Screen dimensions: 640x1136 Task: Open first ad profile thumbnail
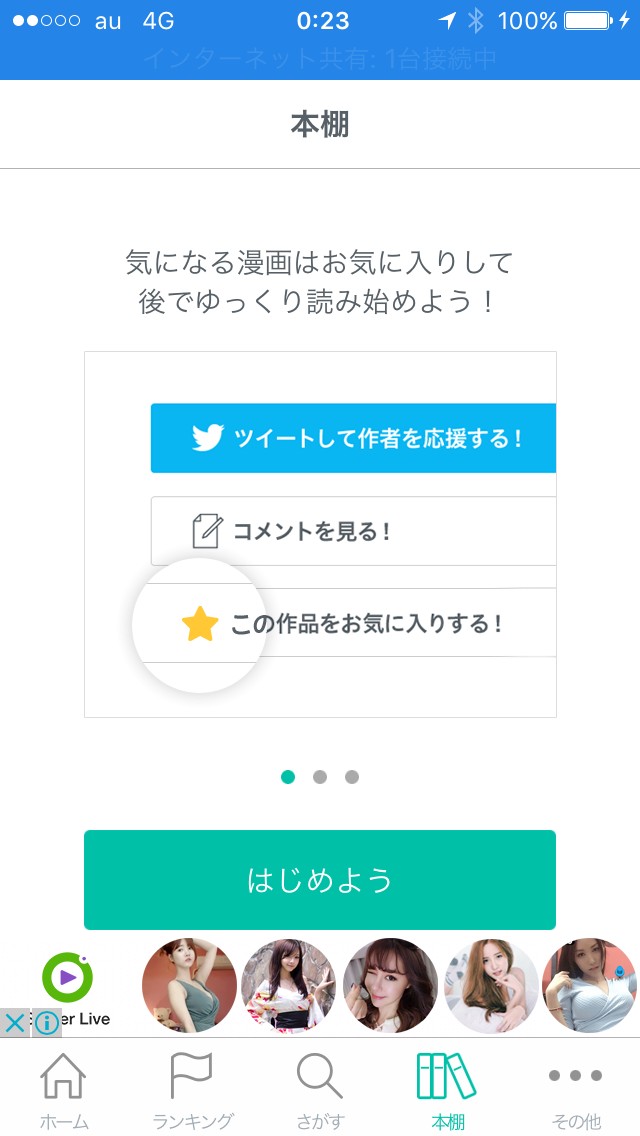click(x=190, y=986)
